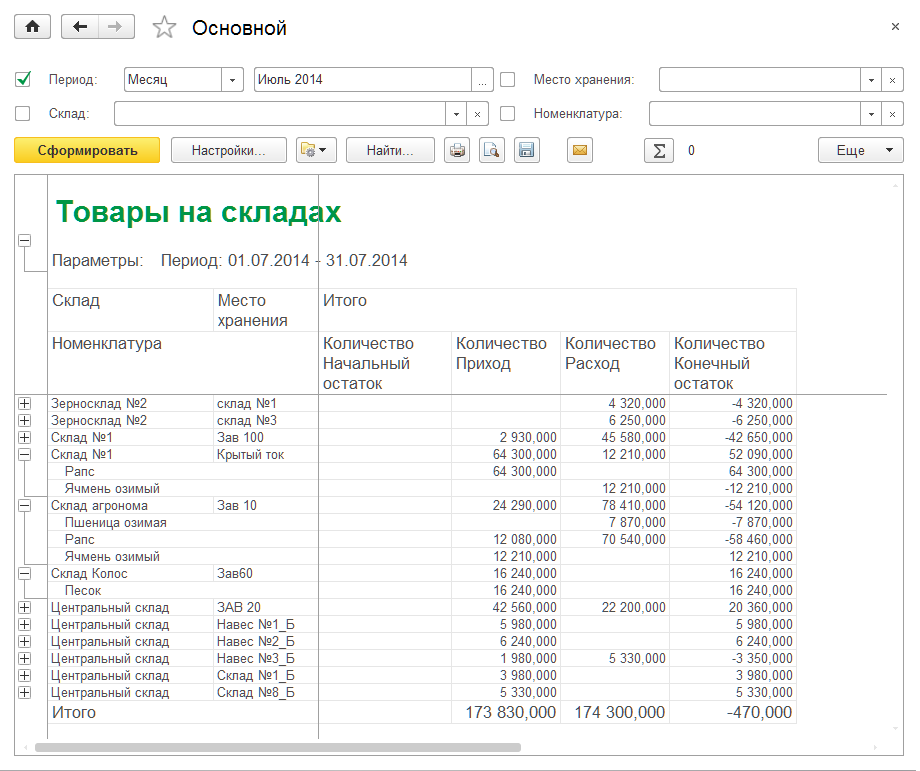Screen dimensions: 920x771
Task: Expand the Зерносклад №2 склад №1 row
Action: [x=25, y=404]
